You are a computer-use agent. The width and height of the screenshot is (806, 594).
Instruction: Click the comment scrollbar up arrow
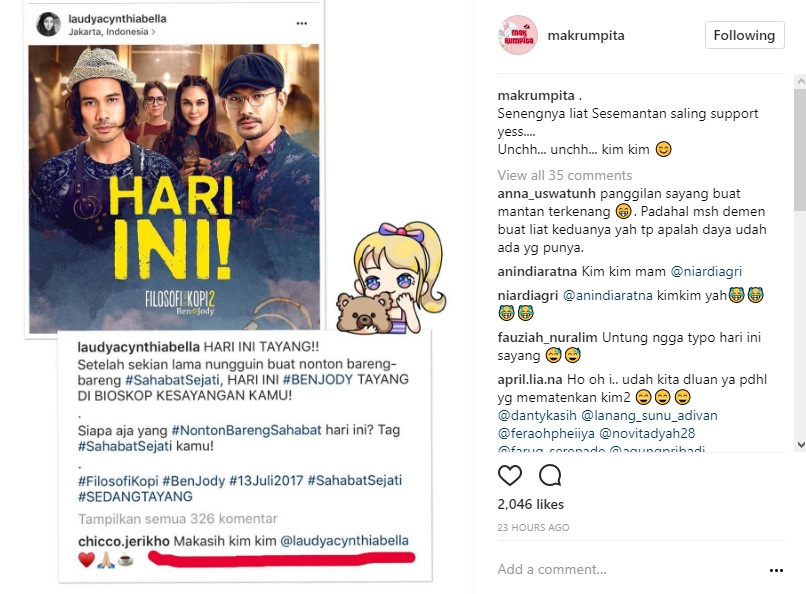pos(800,81)
